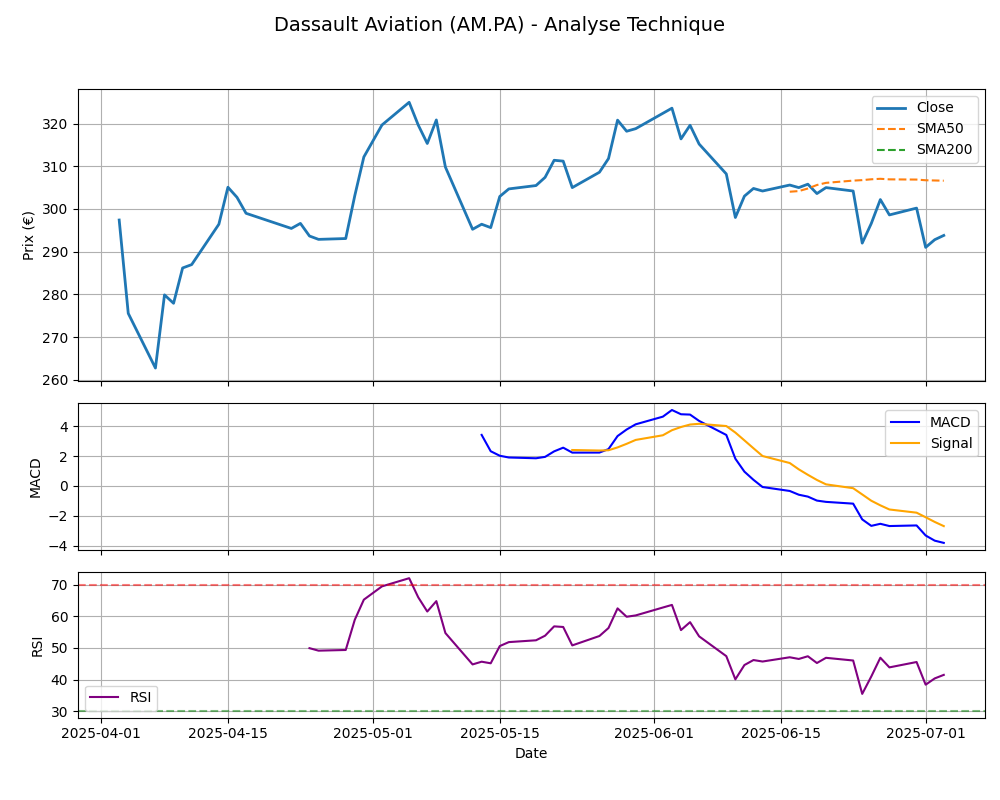Click the vertical "MACD" y-axis label
Screen dimensions: 1000x800
(x=35, y=478)
